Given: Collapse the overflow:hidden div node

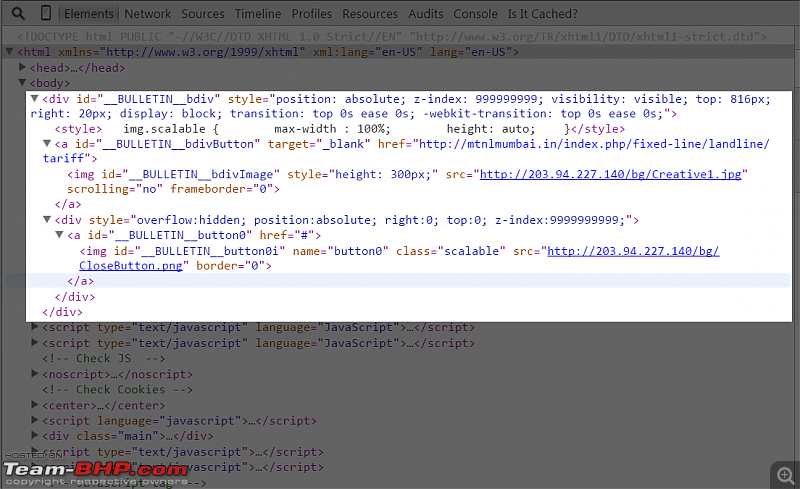Looking at the screenshot, I should click(x=47, y=219).
